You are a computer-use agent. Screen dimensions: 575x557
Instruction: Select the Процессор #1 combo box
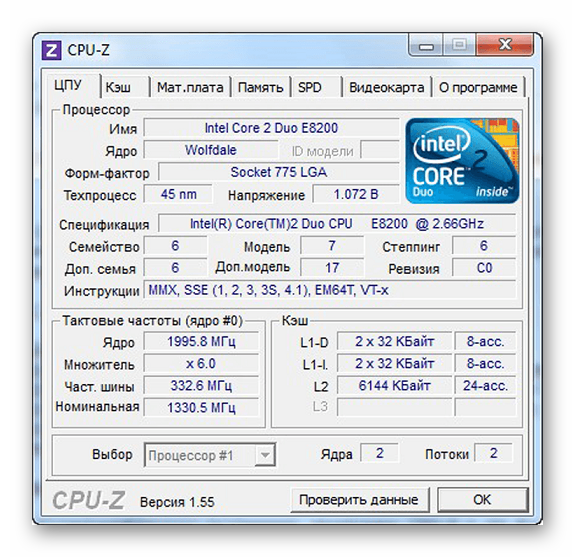(x=210, y=455)
